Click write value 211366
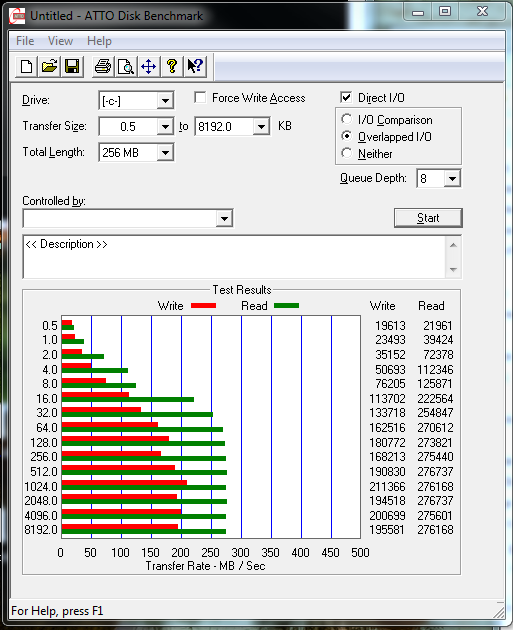513x630 pixels. click(x=387, y=487)
